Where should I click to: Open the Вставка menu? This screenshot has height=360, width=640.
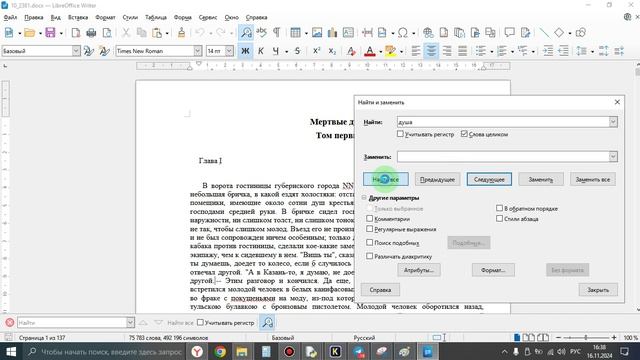78,18
